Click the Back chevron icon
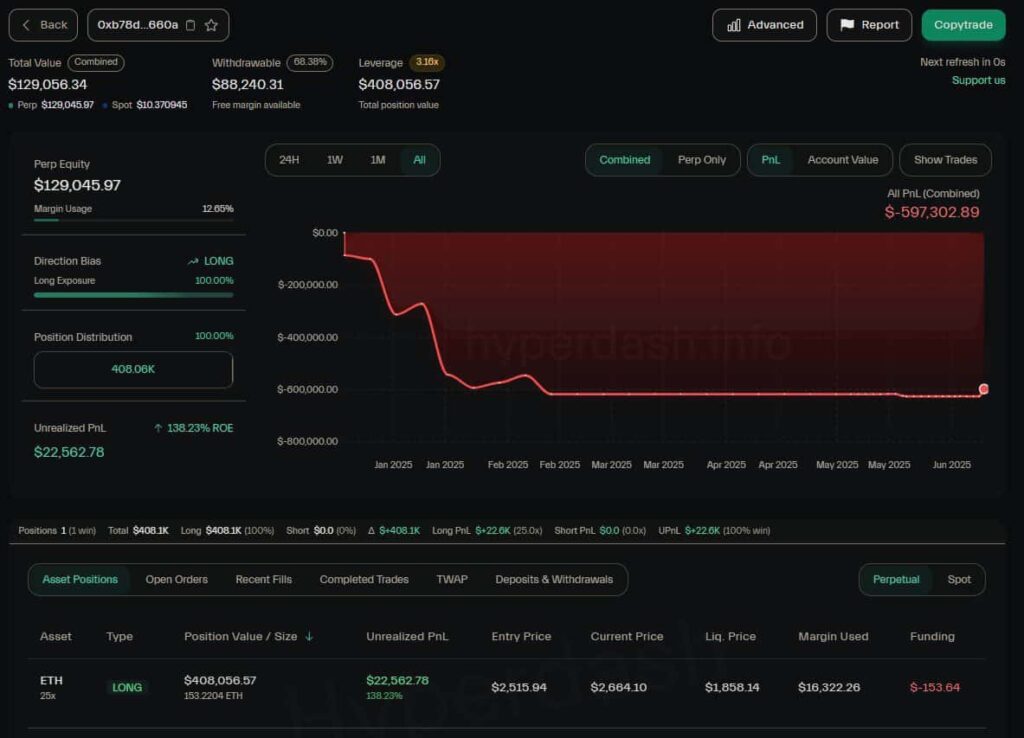 click(x=27, y=24)
